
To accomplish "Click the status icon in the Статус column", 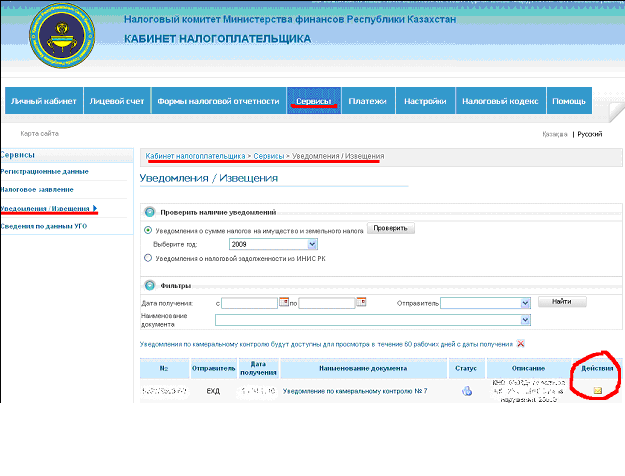I will tap(467, 391).
